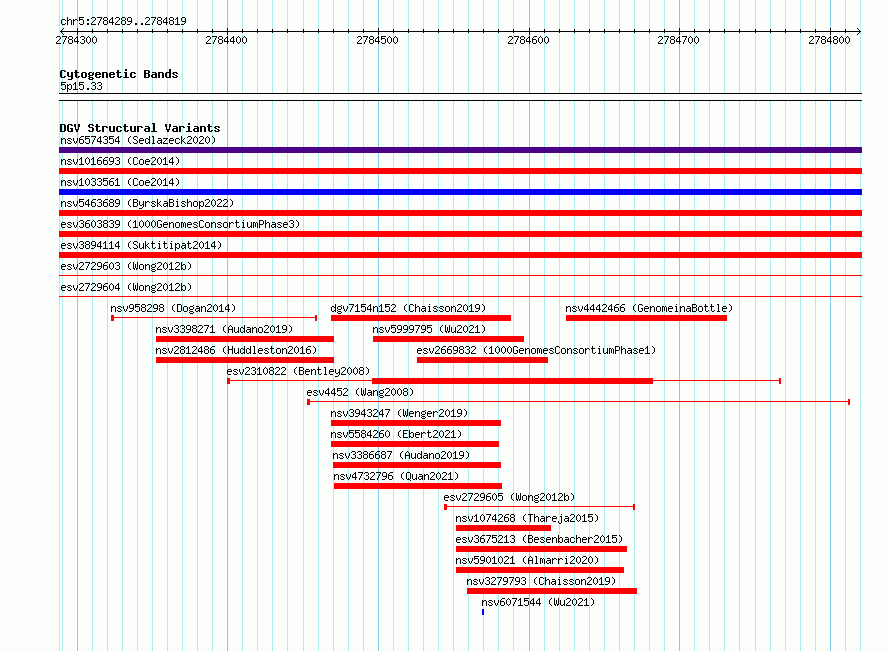Select the dark purple nsv6574354 variant bar
The height and width of the screenshot is (651, 890).
(460, 150)
